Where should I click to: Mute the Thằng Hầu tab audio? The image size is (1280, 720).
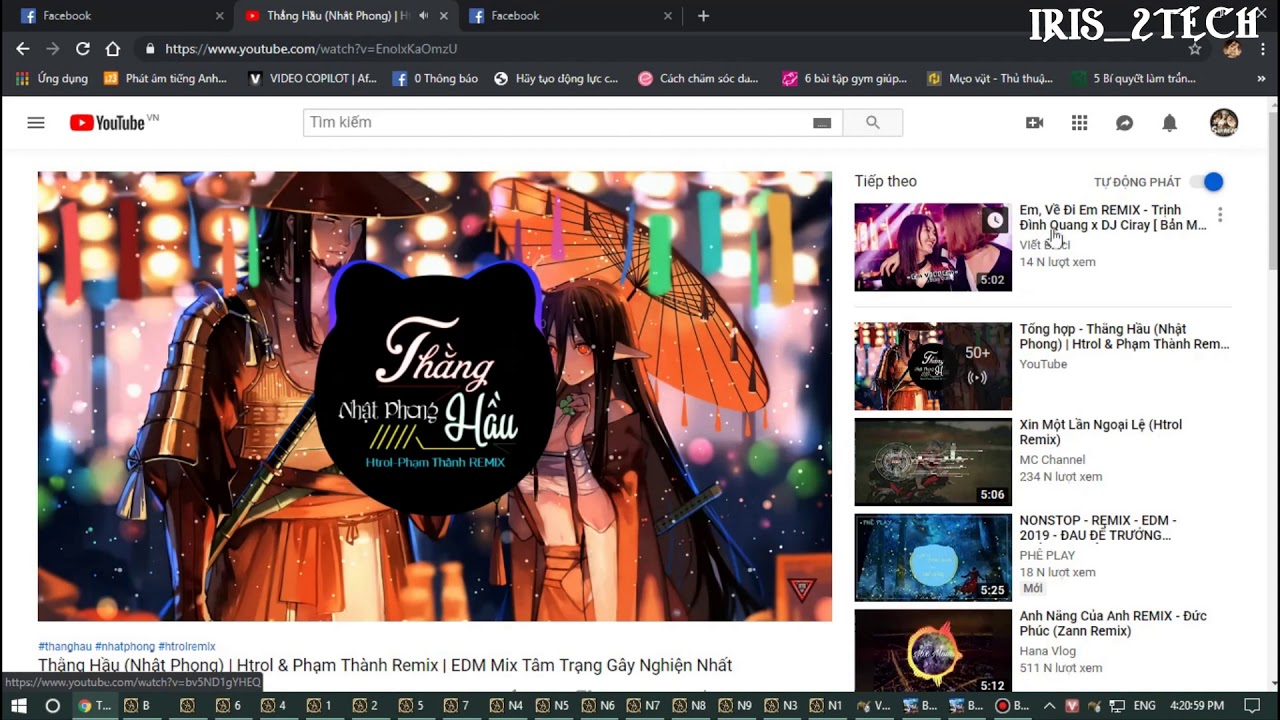[x=423, y=16]
